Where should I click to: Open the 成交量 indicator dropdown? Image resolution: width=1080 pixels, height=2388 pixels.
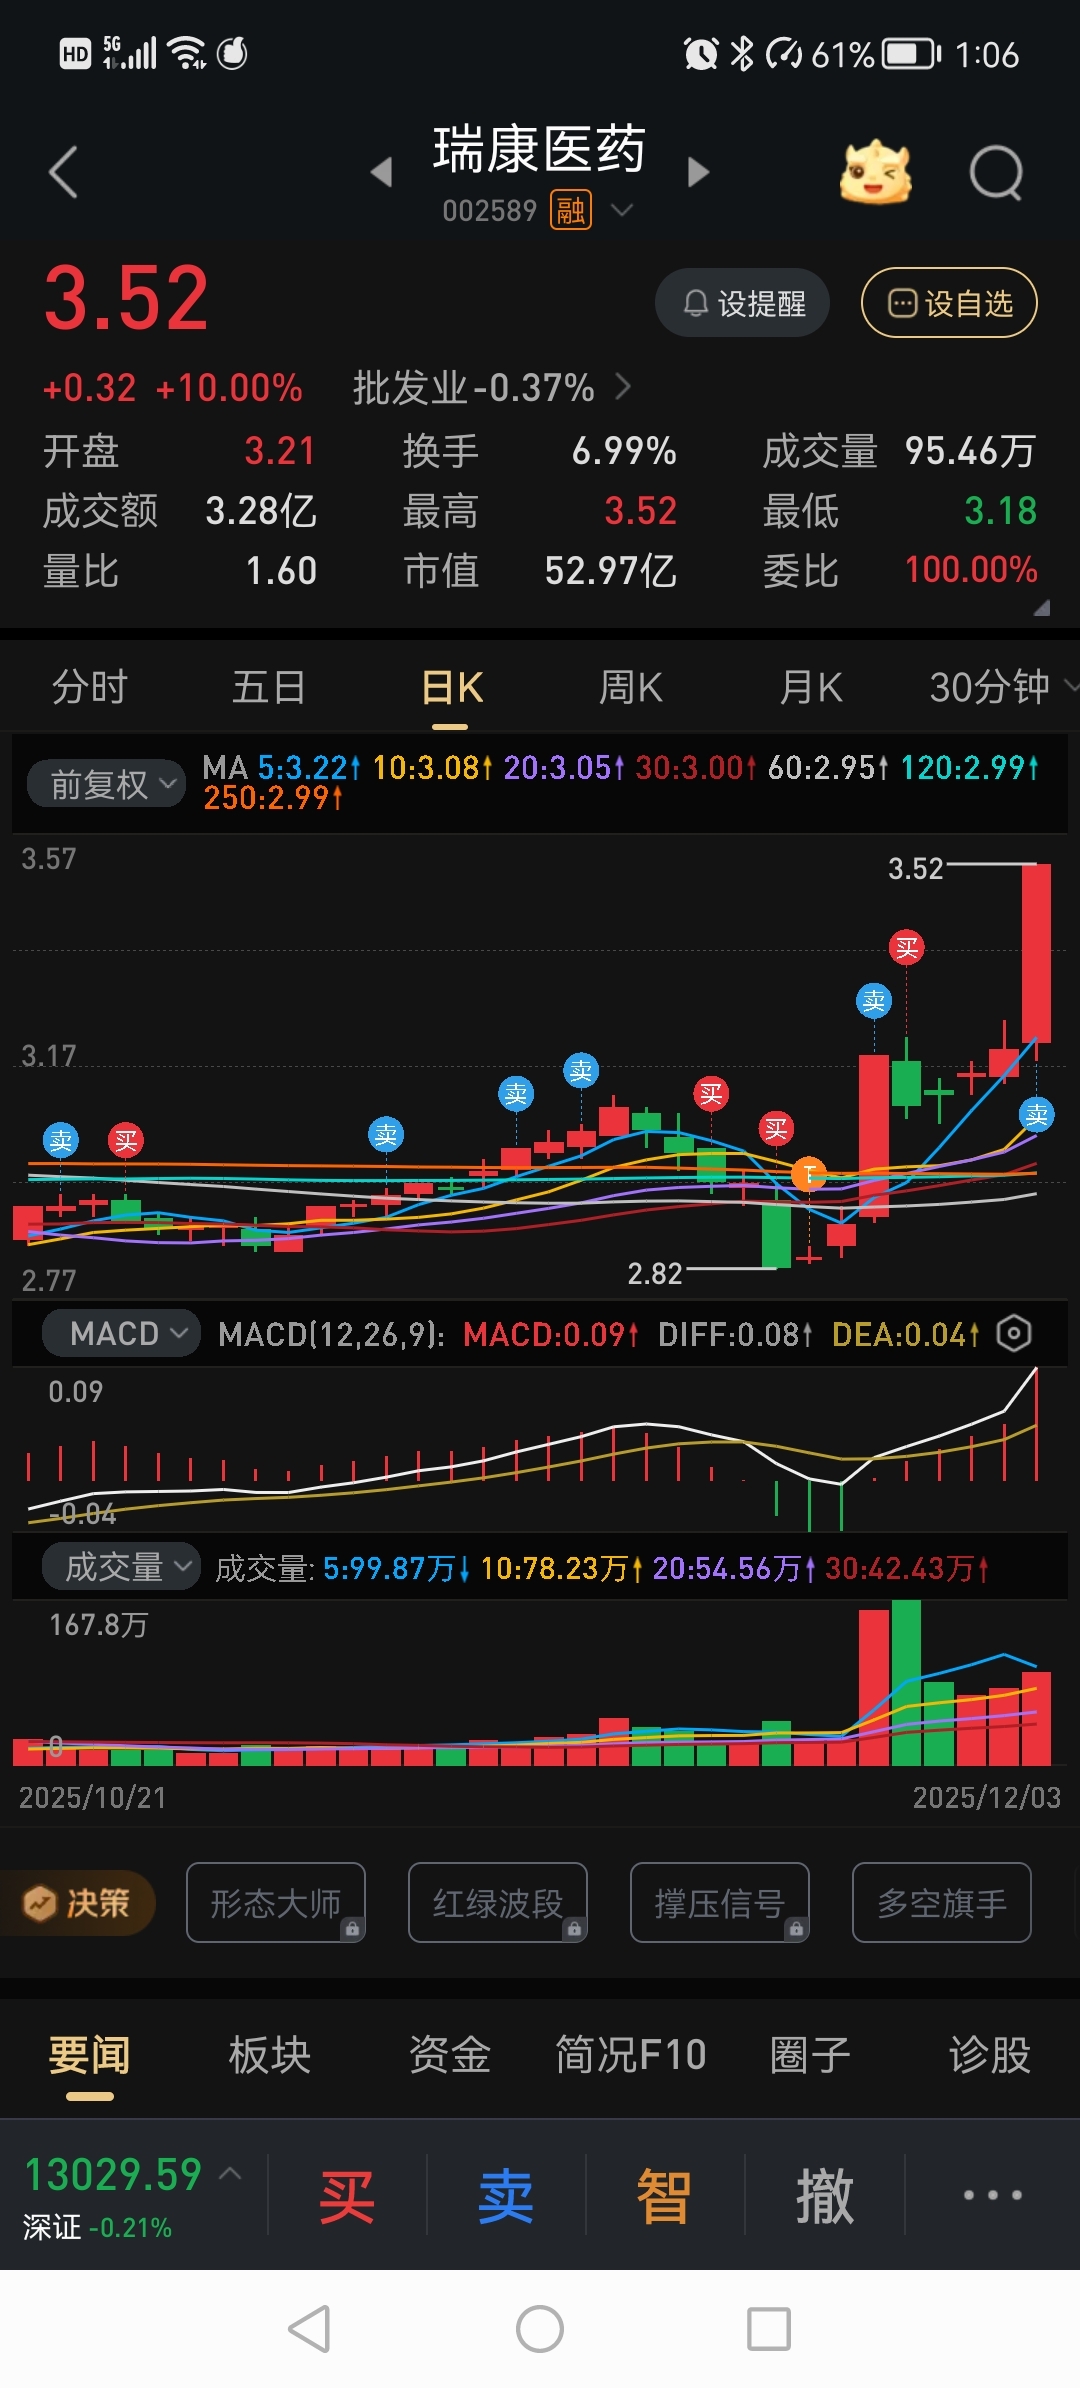(122, 1566)
